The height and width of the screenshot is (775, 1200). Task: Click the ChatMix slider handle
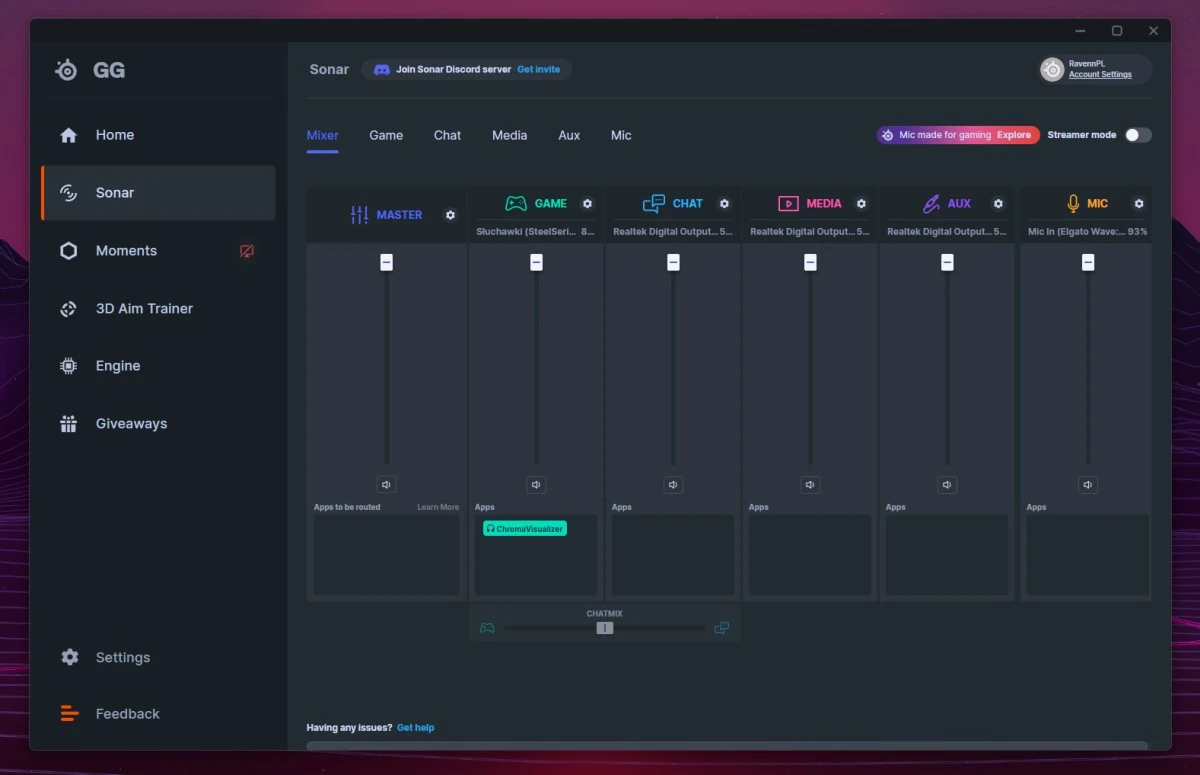pyautogui.click(x=605, y=628)
